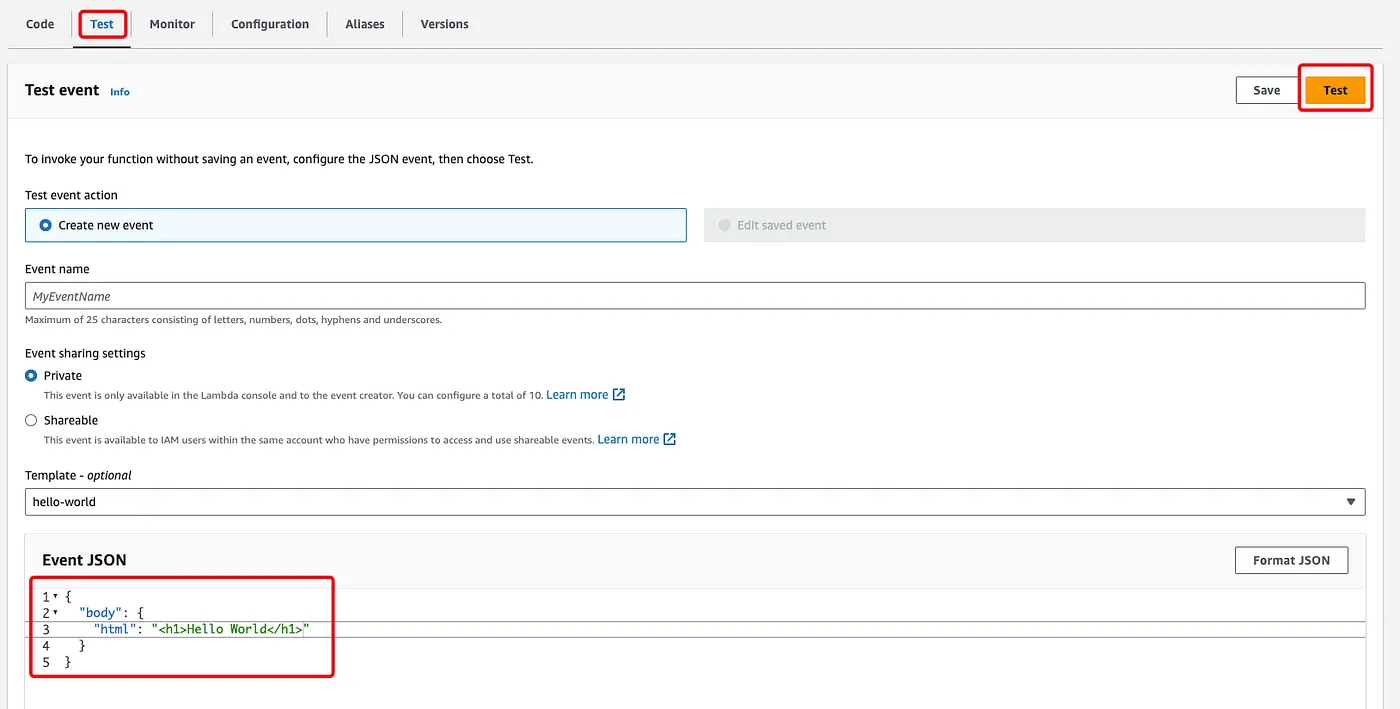Switch to the Monitor tab

[172, 24]
